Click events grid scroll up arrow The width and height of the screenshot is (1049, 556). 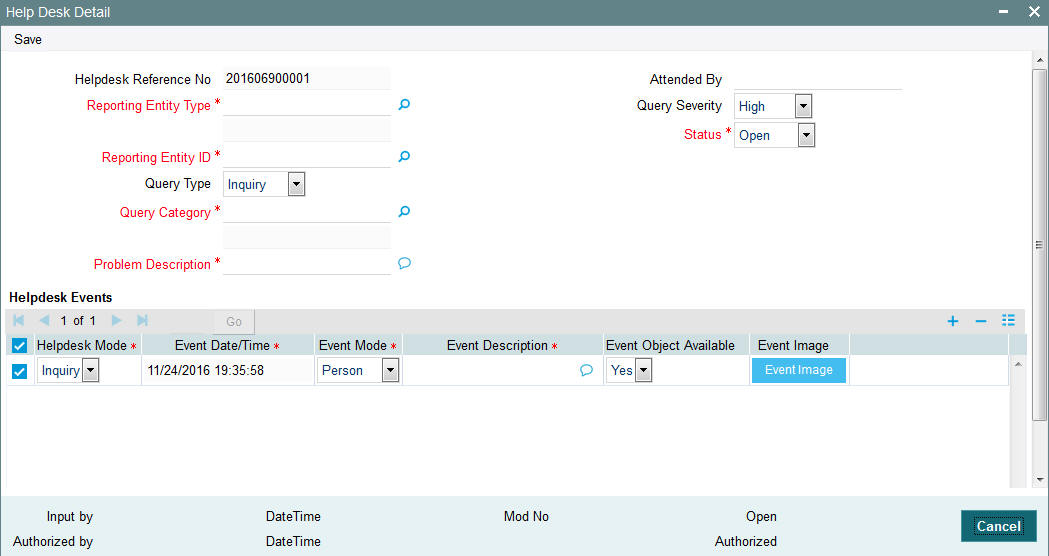coord(1018,364)
